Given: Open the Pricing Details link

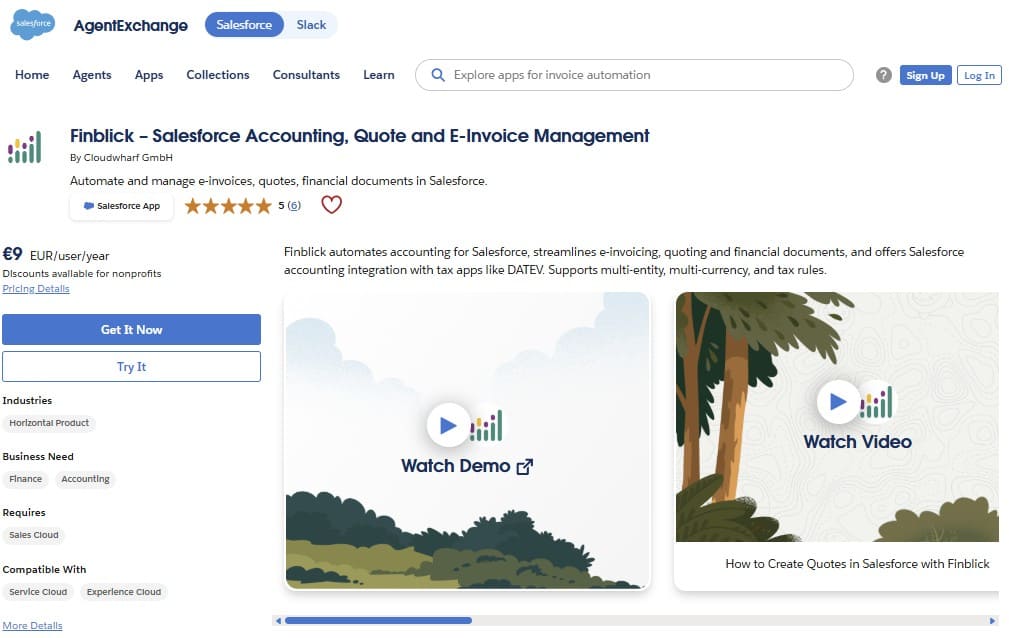Looking at the screenshot, I should pyautogui.click(x=36, y=288).
